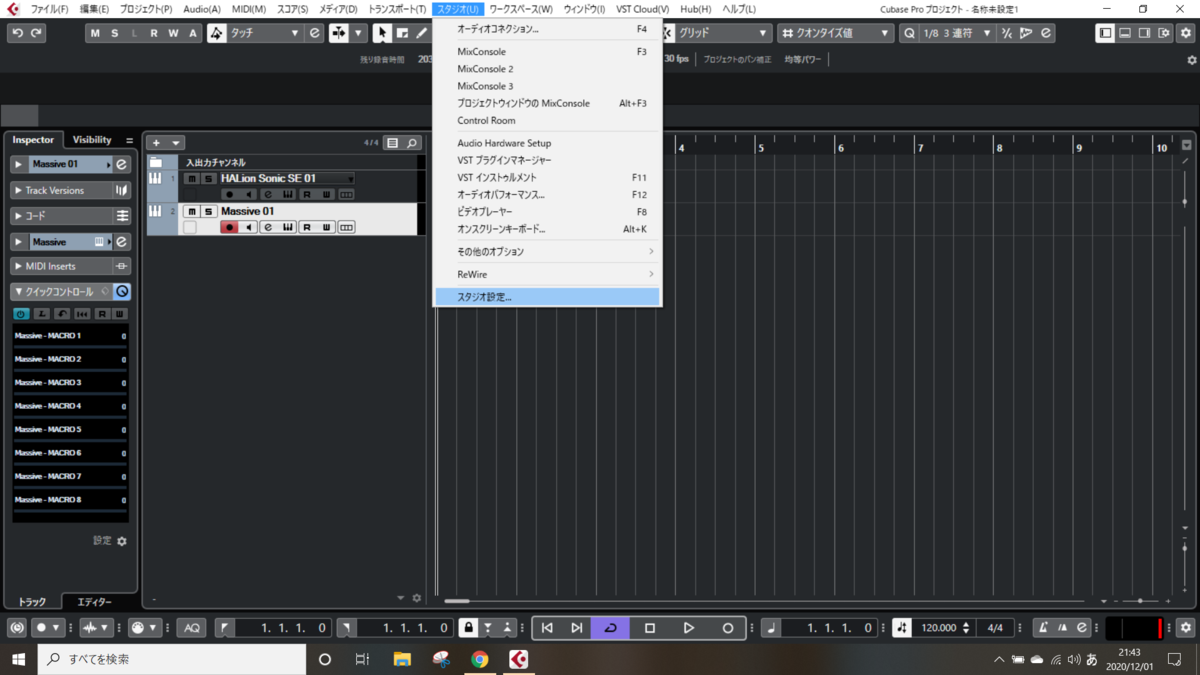Toggle left zone visibility button
The height and width of the screenshot is (675, 1200).
click(1105, 33)
